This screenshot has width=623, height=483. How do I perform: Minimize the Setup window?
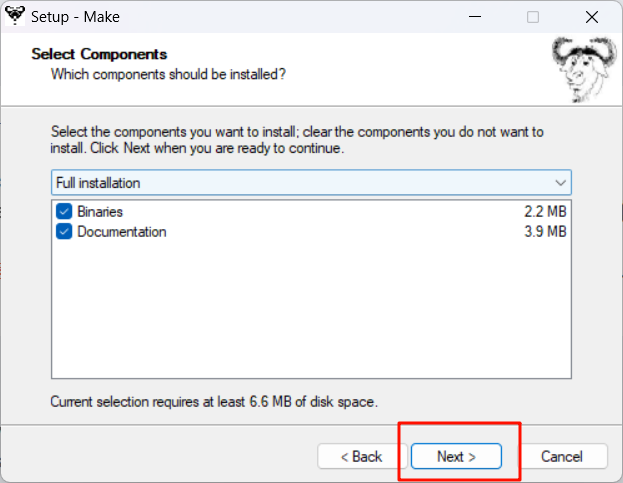(x=475, y=17)
